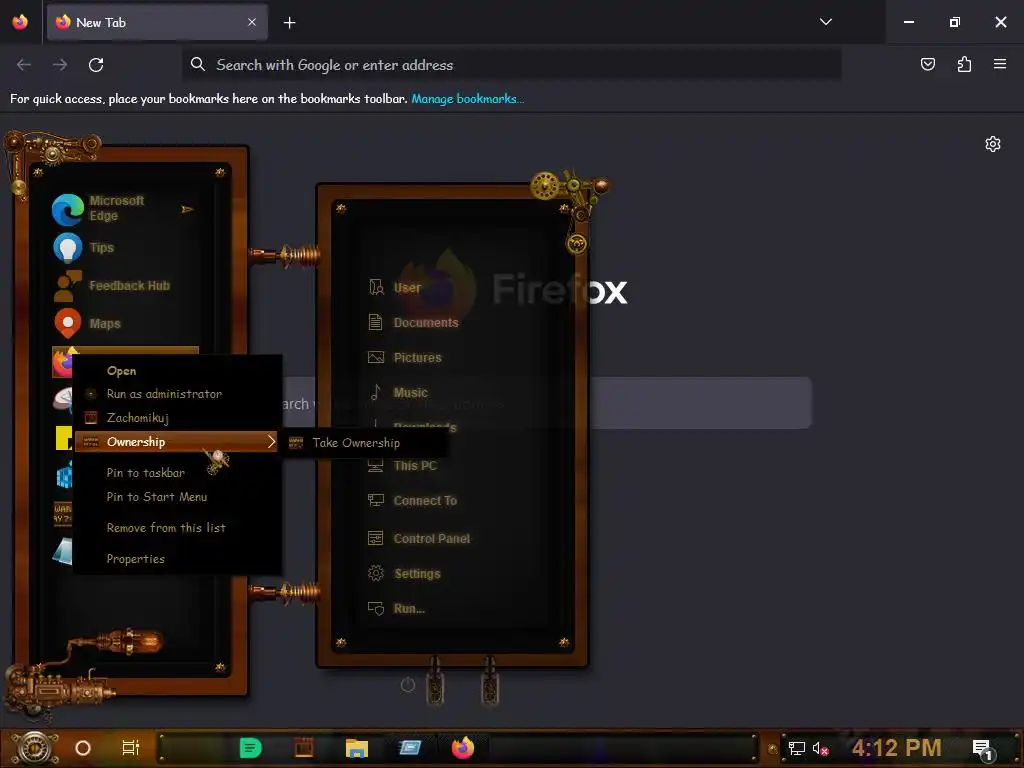This screenshot has height=768, width=1024.
Task: Open File Explorer on taskbar
Action: [x=357, y=748]
